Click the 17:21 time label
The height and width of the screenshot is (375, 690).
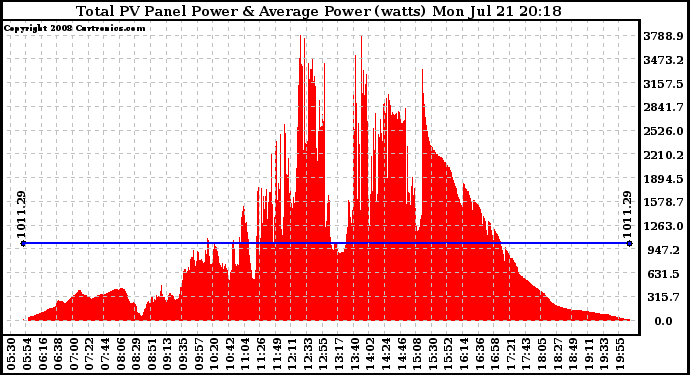[510, 354]
